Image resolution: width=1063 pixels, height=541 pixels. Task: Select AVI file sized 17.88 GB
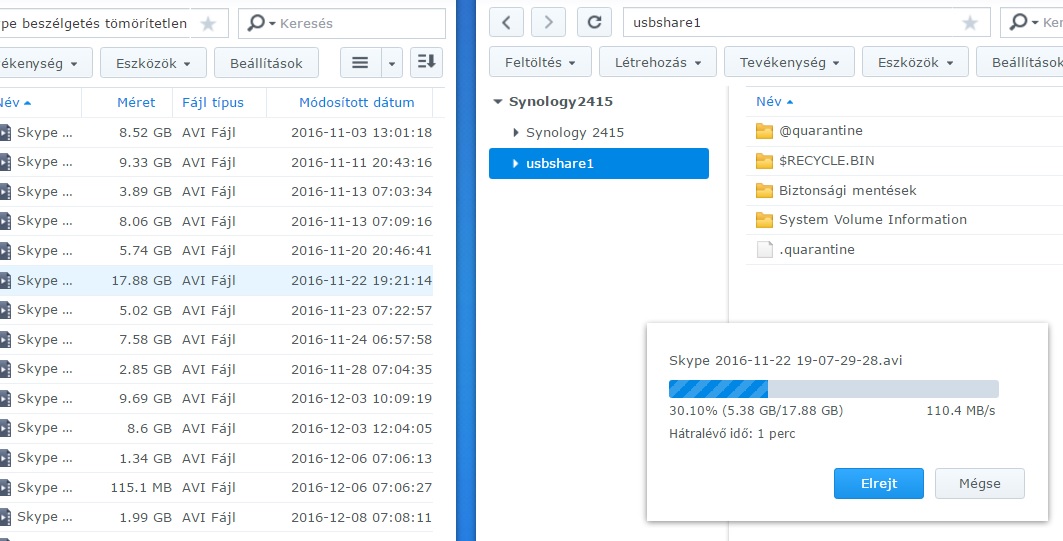pyautogui.click(x=216, y=281)
